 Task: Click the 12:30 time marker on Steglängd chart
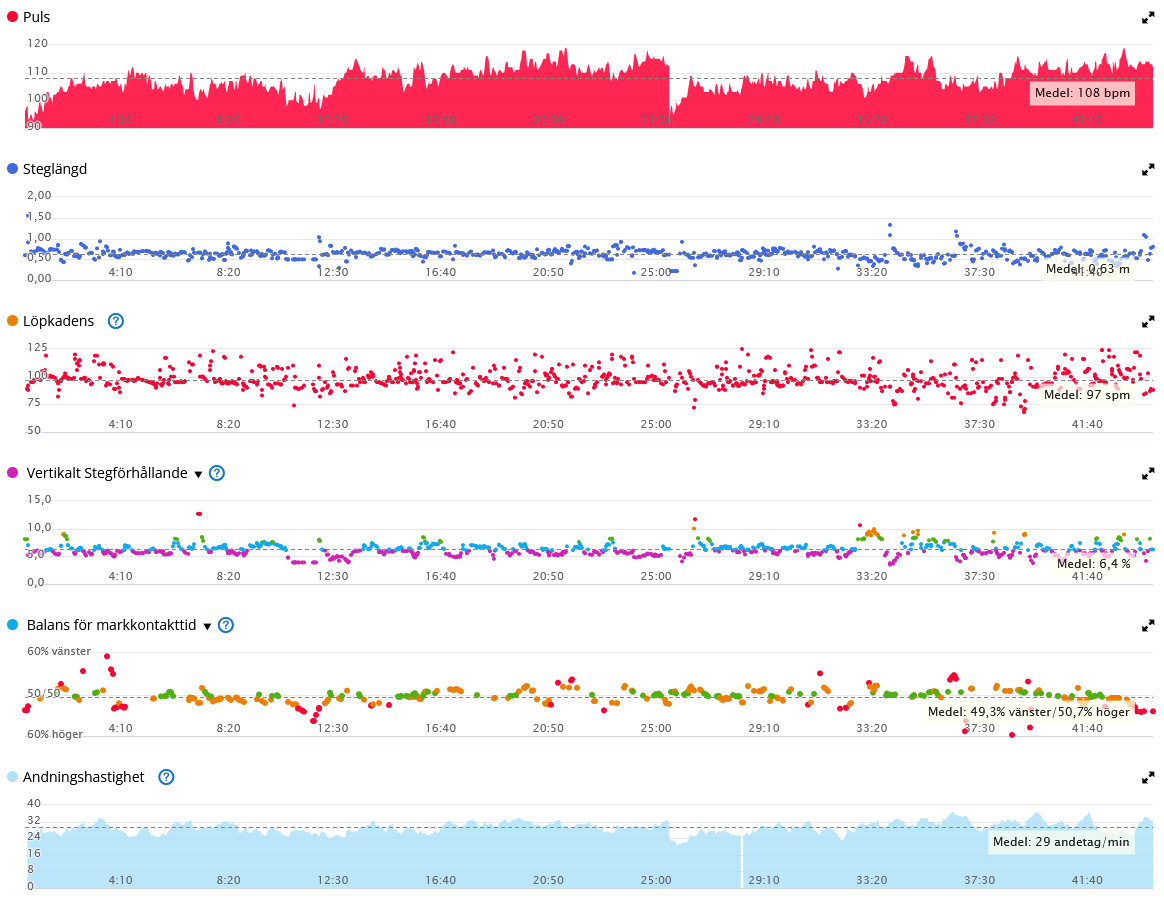[x=333, y=272]
